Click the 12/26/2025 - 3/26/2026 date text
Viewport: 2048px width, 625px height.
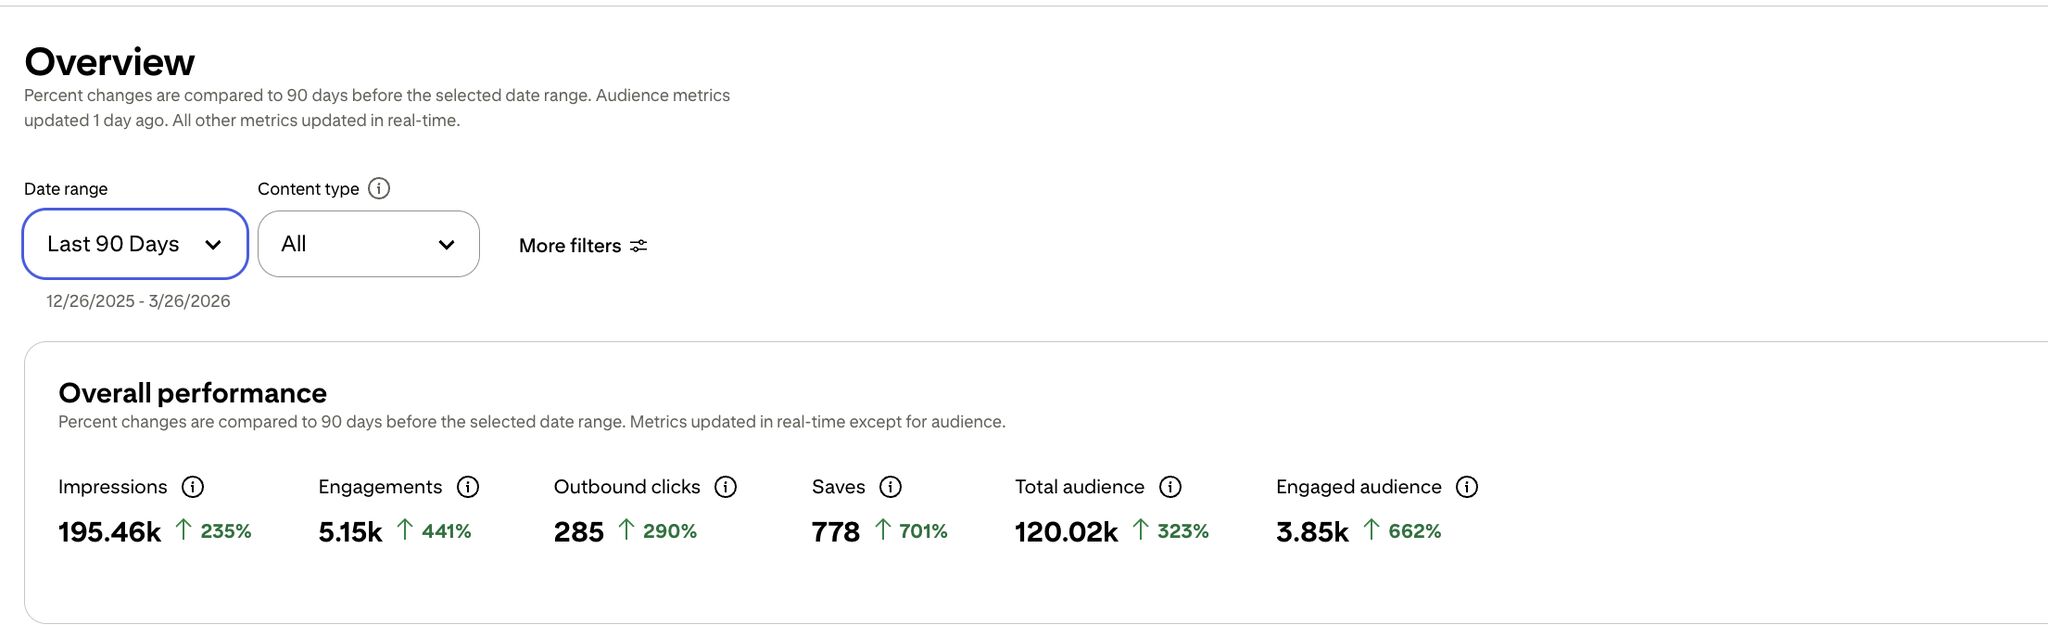tap(138, 301)
